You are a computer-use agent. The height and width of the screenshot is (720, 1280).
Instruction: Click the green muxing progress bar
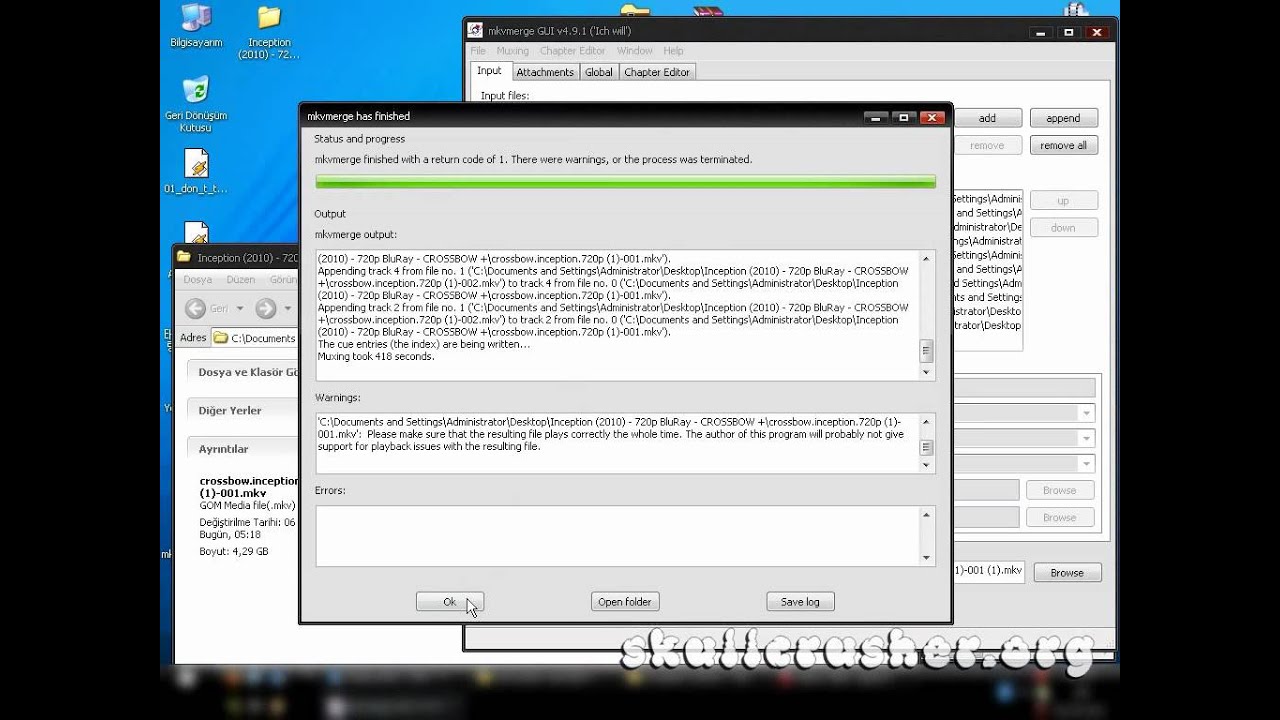tap(626, 182)
